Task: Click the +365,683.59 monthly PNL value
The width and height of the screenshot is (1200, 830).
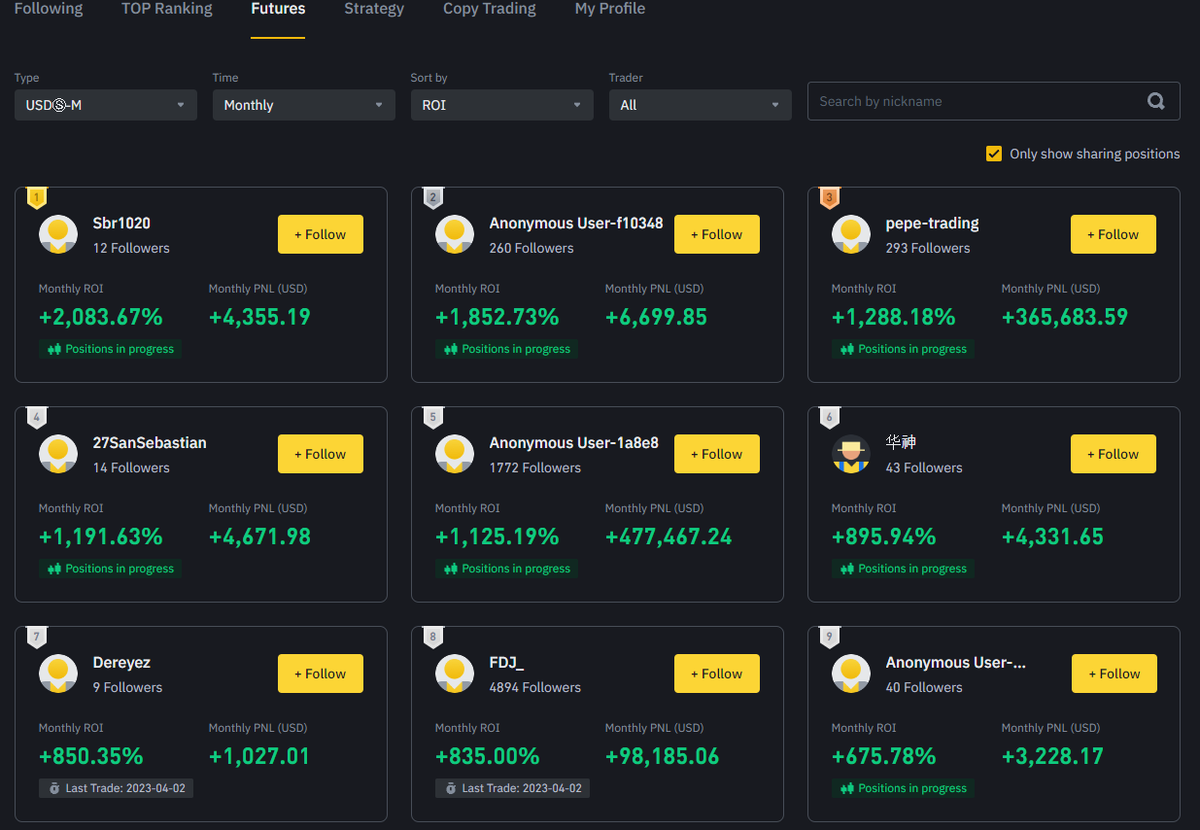Action: [x=1065, y=317]
